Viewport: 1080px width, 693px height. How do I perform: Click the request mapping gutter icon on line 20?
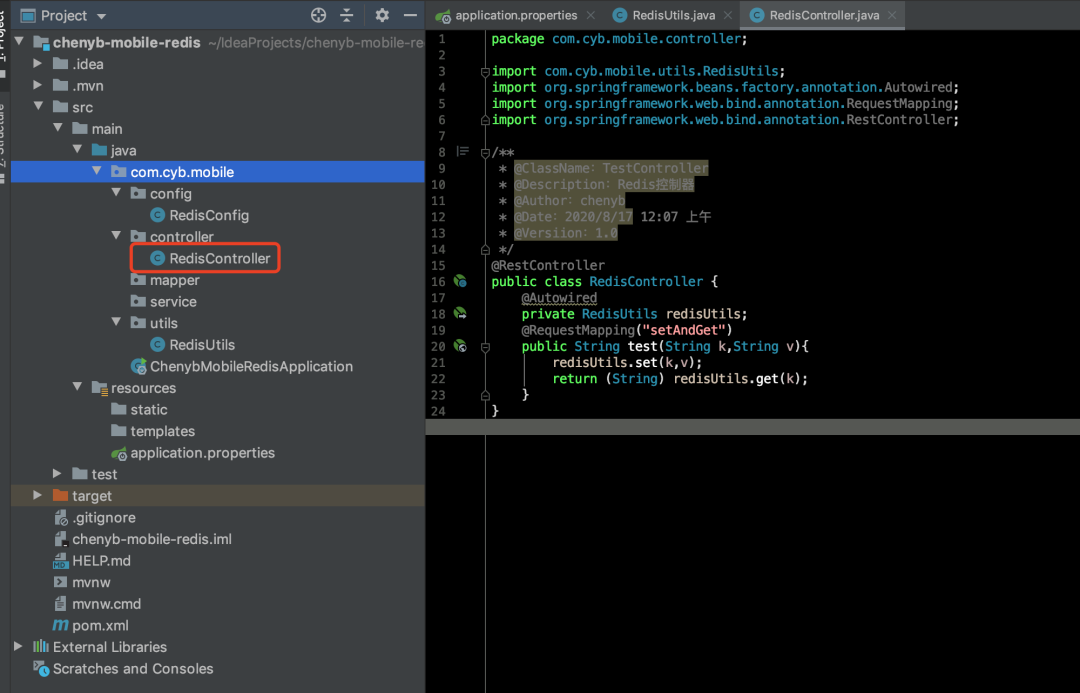point(460,346)
